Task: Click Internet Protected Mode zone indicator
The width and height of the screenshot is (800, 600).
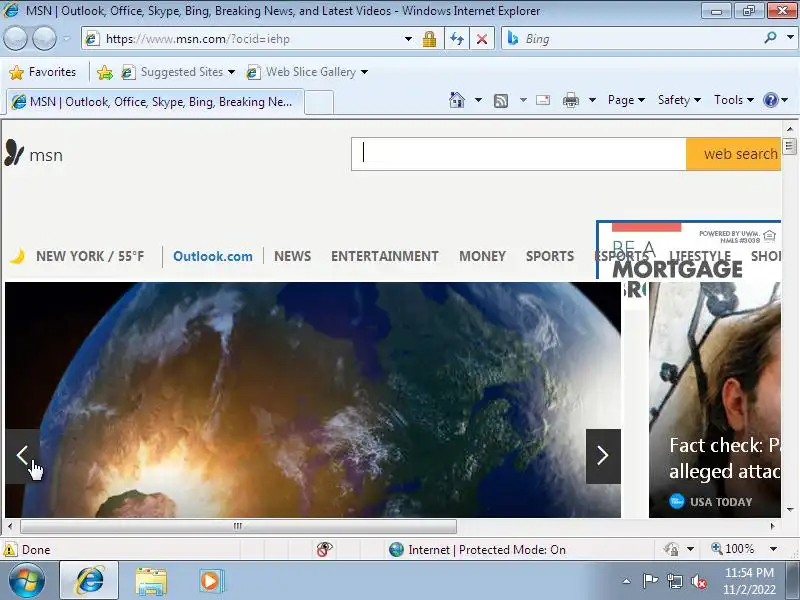Action: pos(478,549)
